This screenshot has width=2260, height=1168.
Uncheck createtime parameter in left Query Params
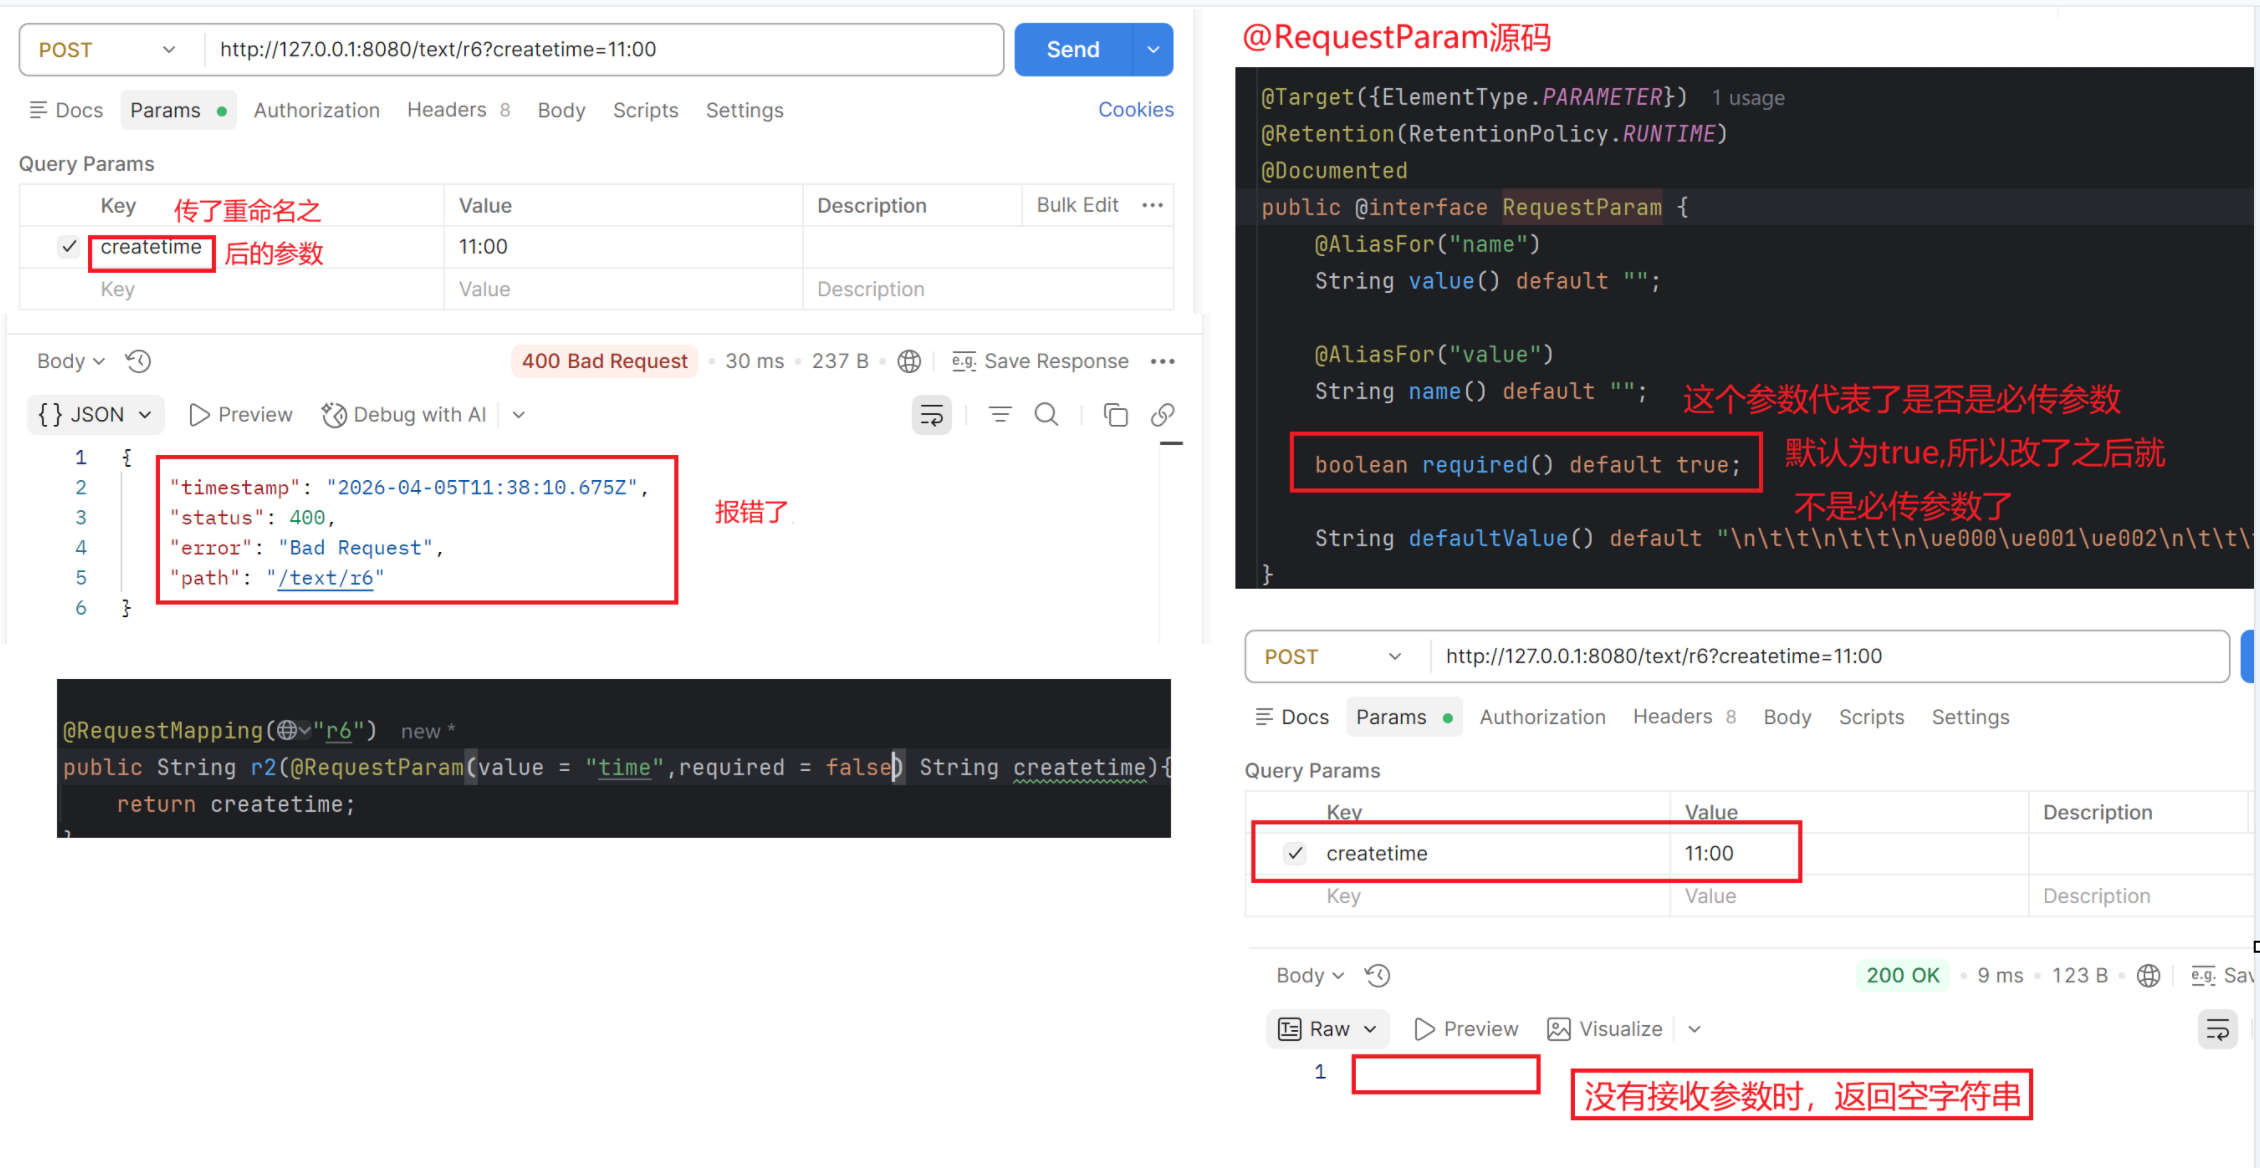click(x=69, y=246)
